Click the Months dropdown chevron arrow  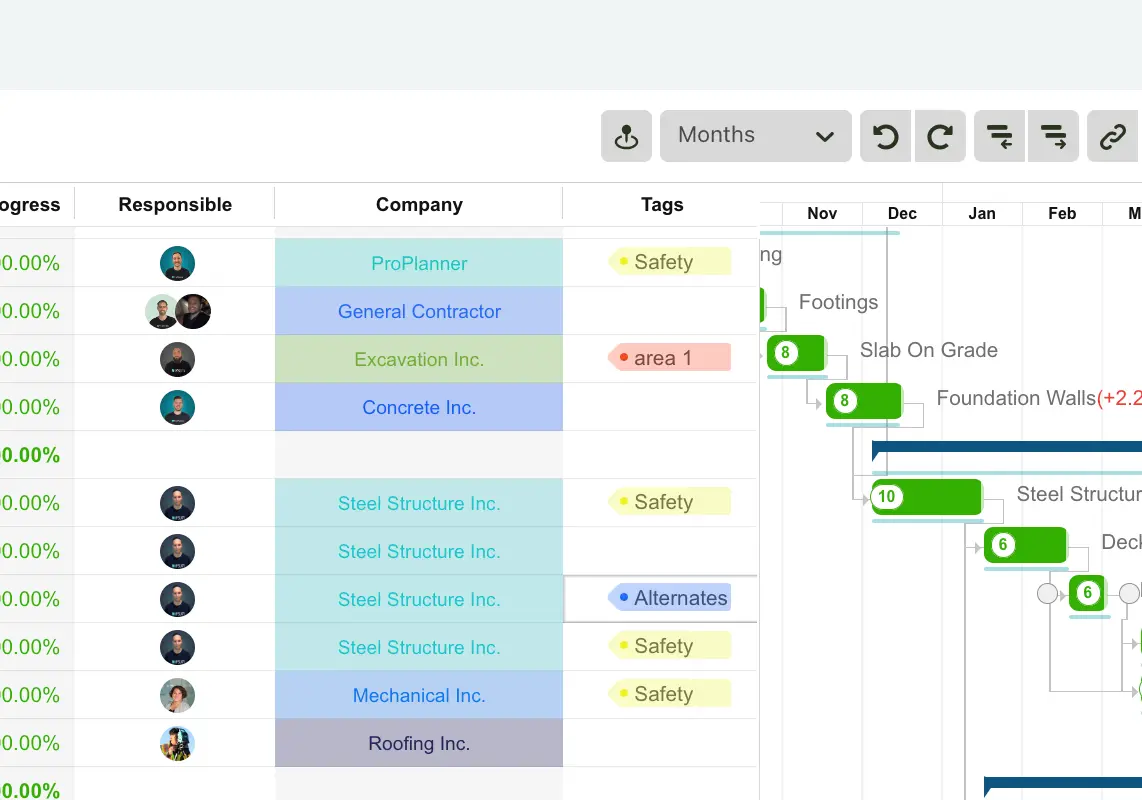pyautogui.click(x=824, y=136)
